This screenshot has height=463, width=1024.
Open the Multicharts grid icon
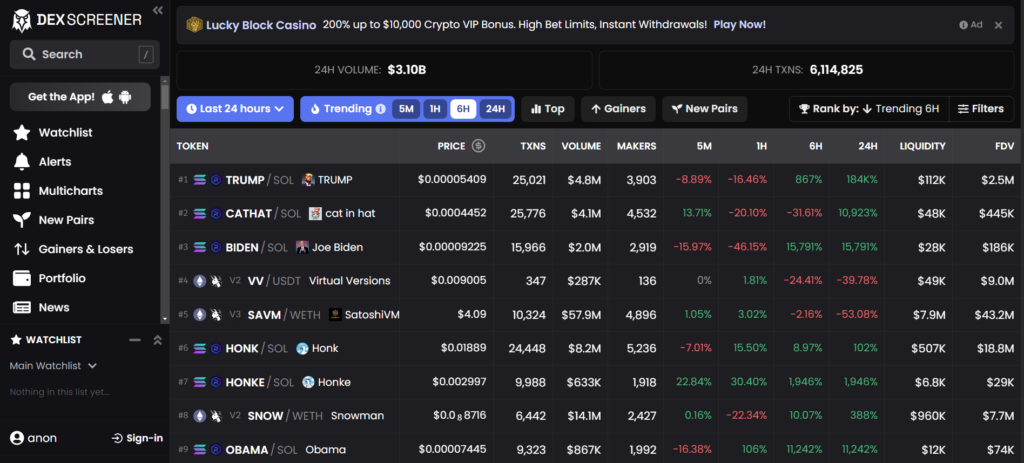22,191
